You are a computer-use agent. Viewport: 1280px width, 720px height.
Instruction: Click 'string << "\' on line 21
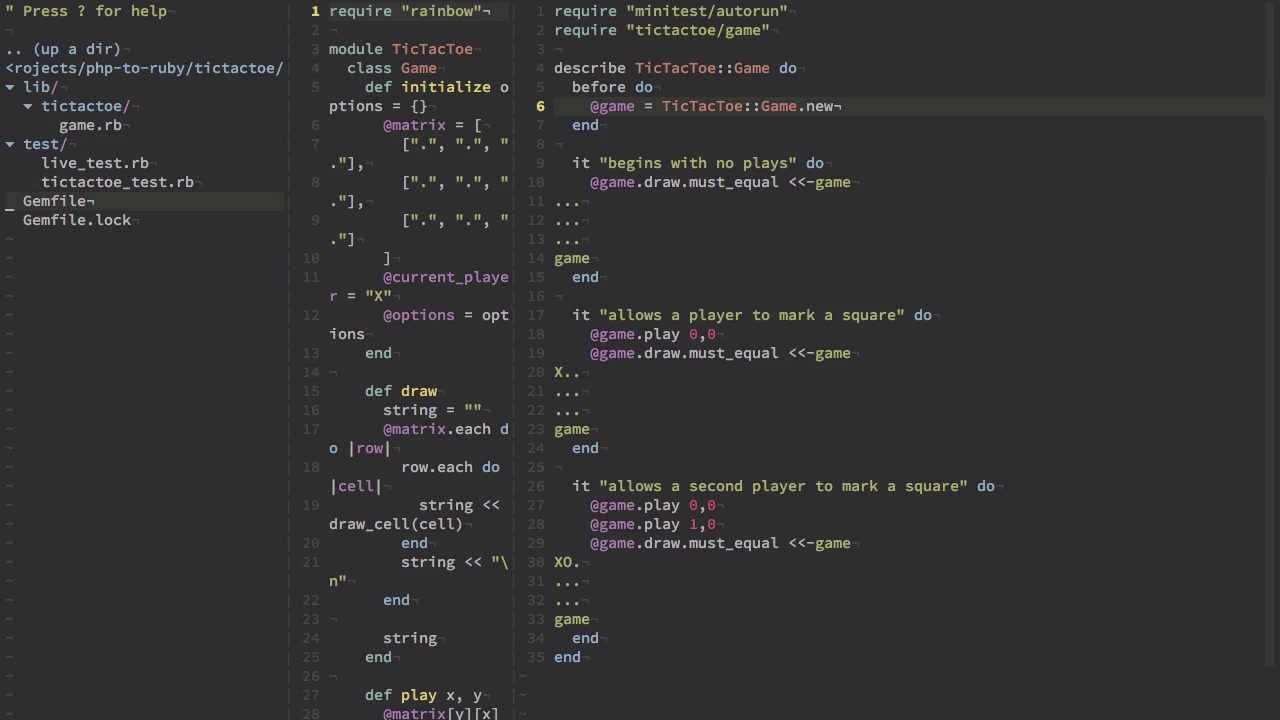point(454,562)
